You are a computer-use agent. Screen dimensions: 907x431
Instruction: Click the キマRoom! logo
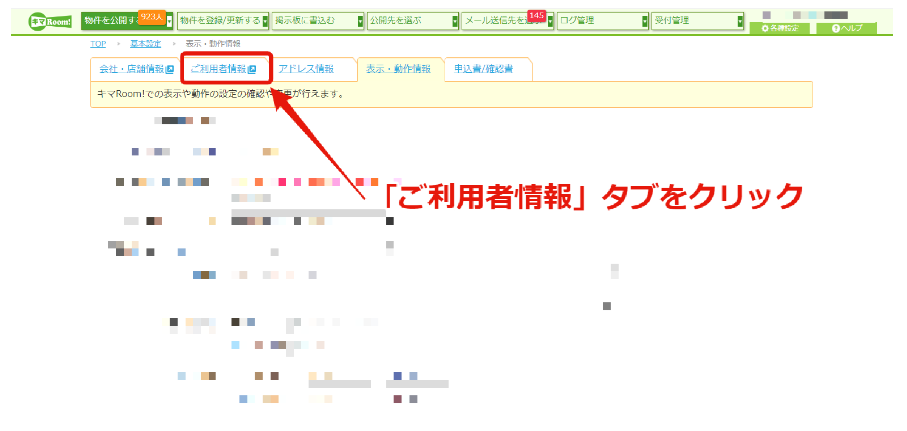point(50,21)
